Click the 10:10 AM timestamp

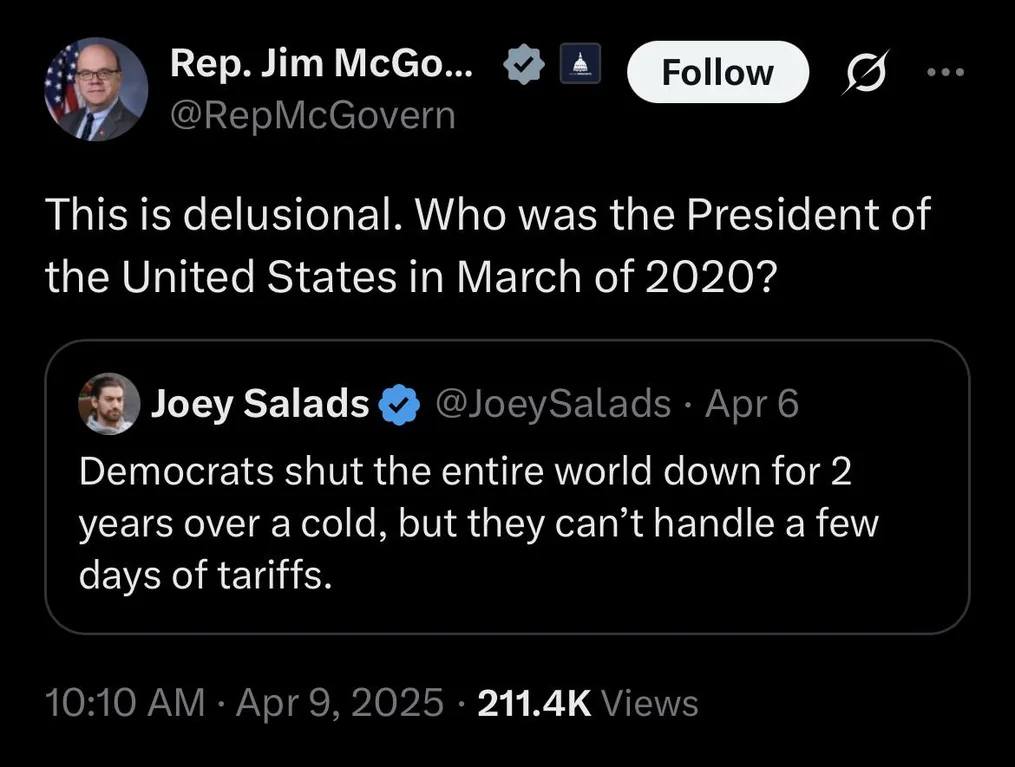point(125,703)
